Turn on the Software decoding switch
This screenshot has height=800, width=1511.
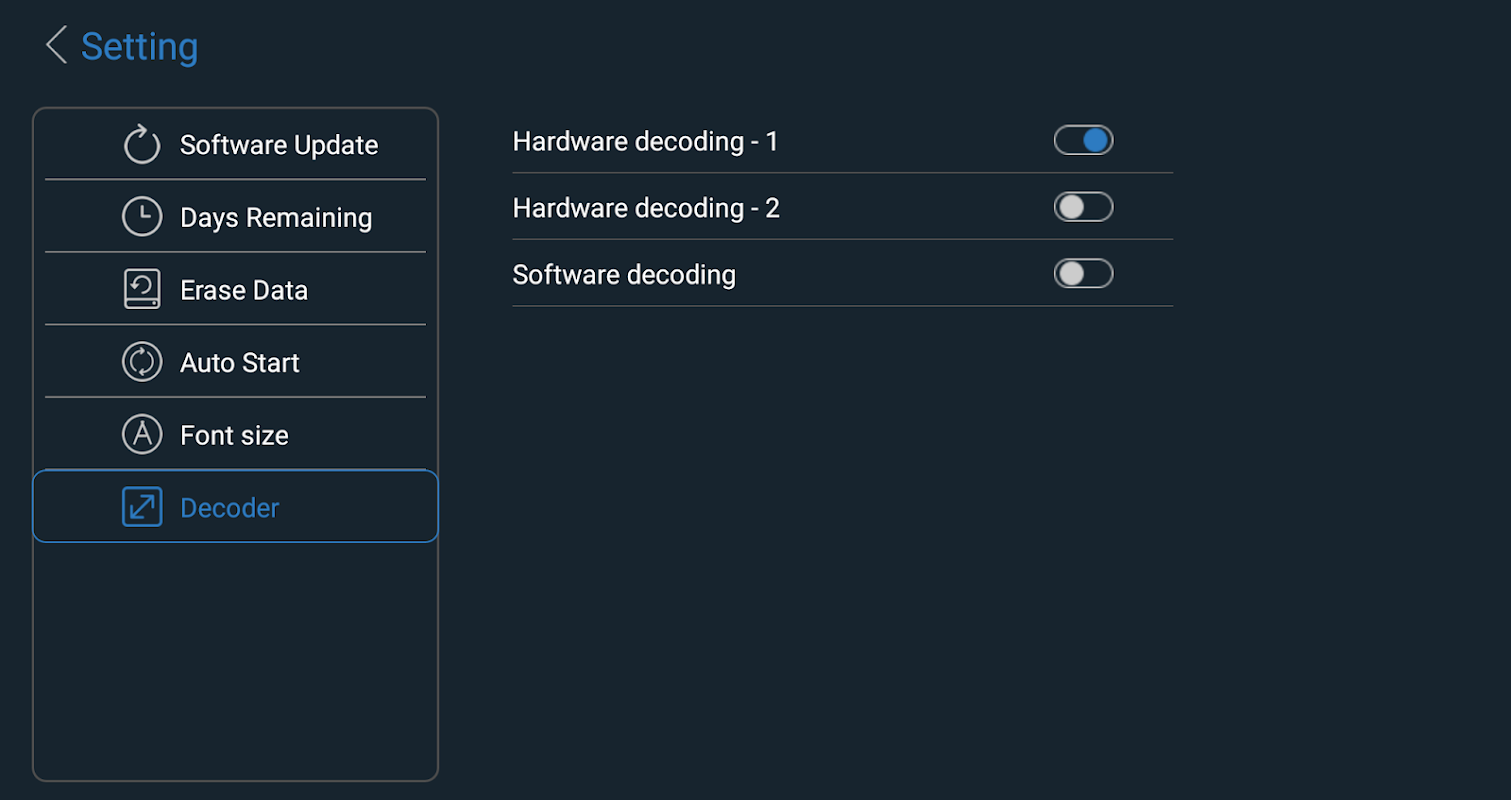1083,274
